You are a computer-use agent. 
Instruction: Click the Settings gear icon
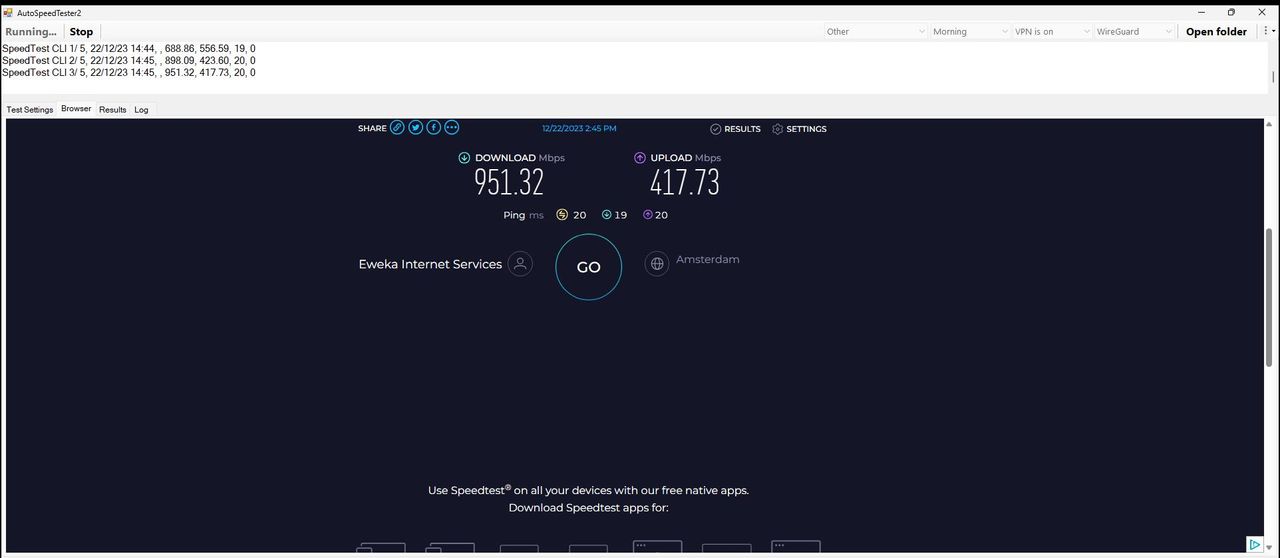pyautogui.click(x=778, y=129)
